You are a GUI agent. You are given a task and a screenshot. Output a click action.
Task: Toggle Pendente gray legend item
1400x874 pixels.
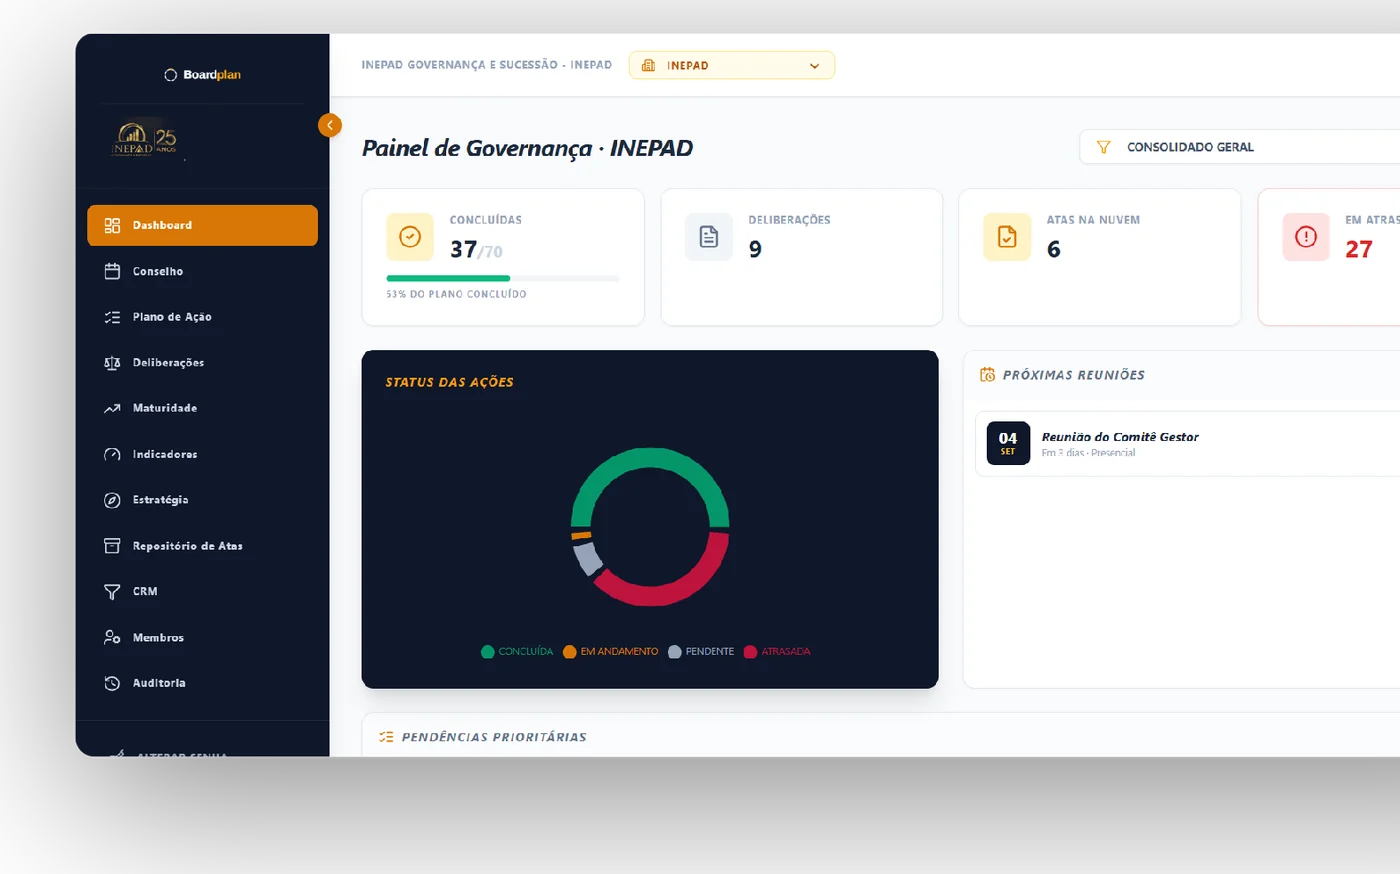(x=701, y=652)
